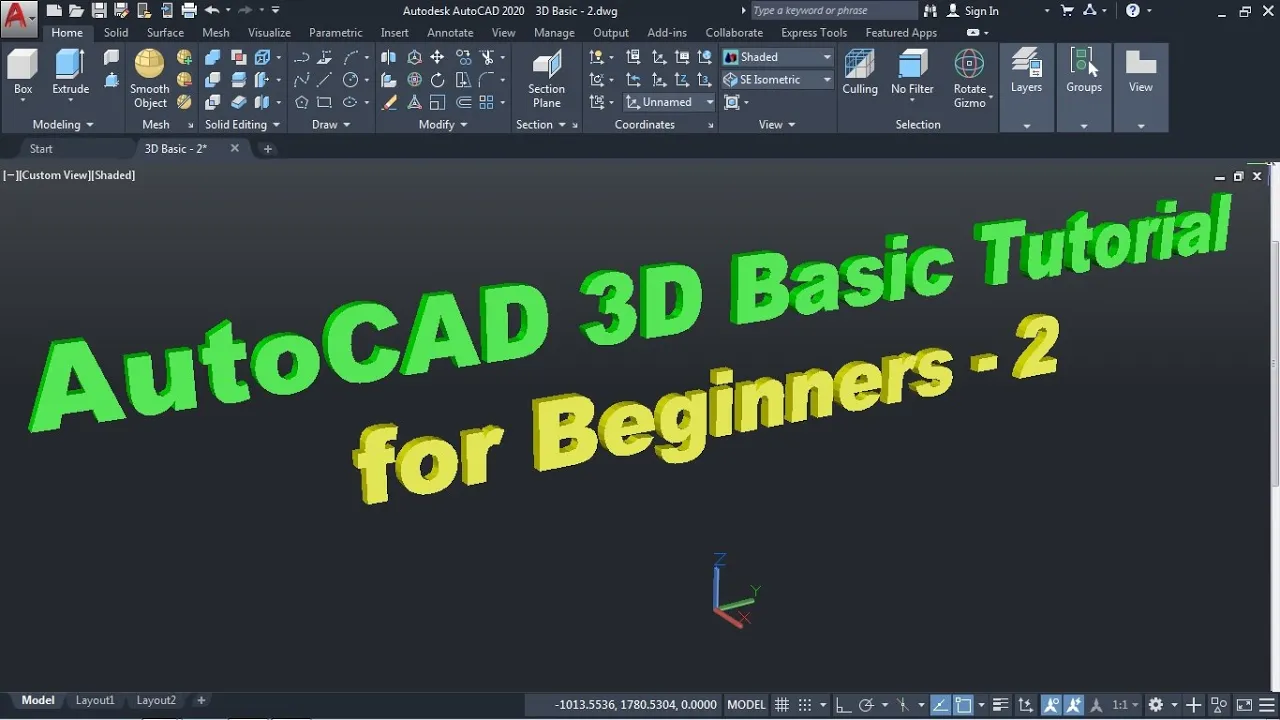Switch to the Start file tab
The width and height of the screenshot is (1280, 720).
[41, 148]
